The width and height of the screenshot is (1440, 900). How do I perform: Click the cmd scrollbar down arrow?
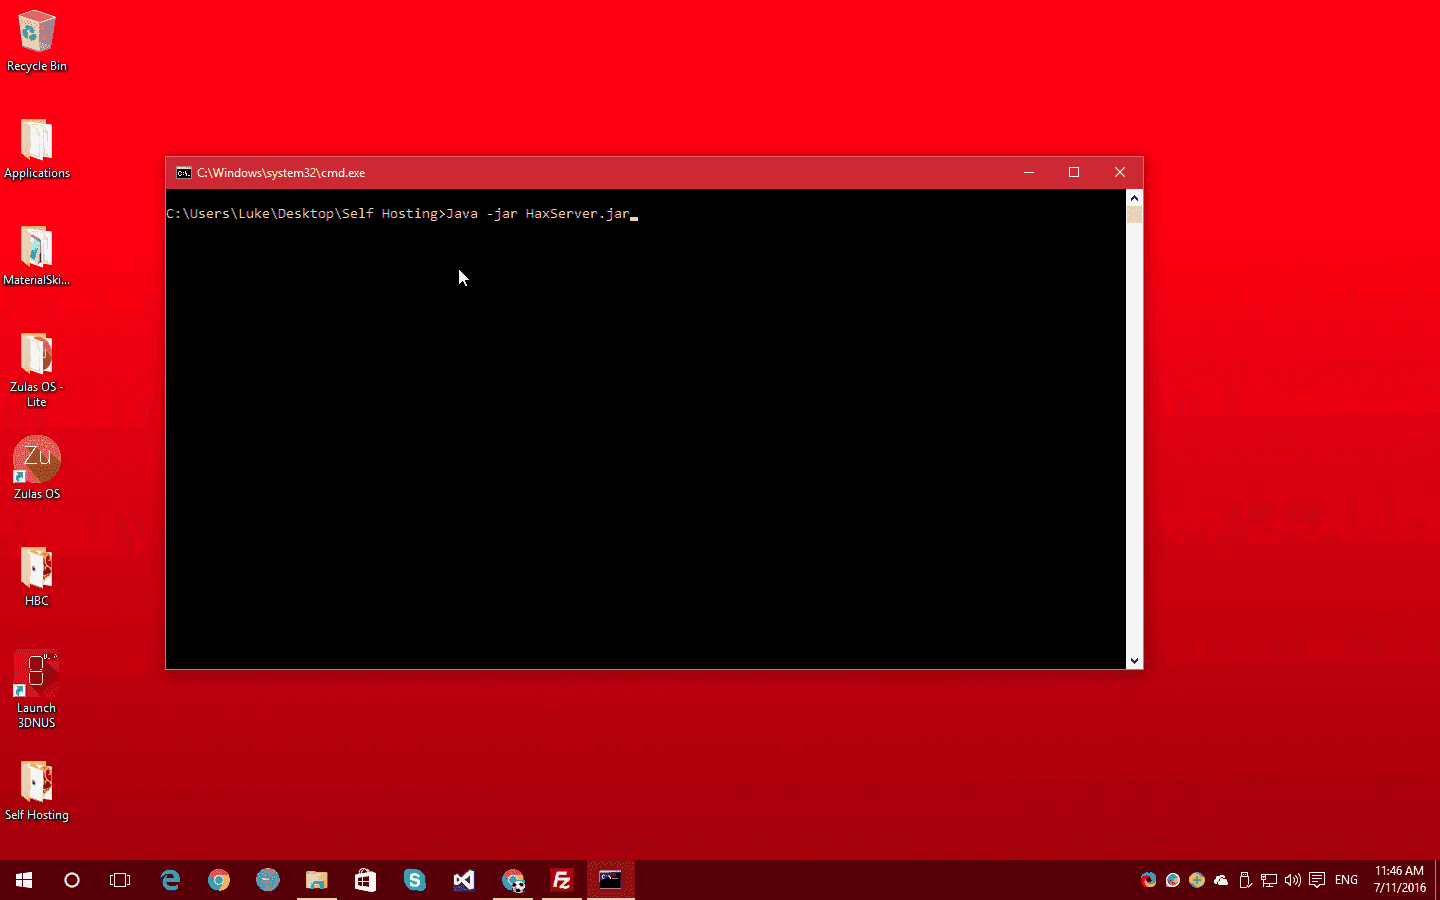(1134, 660)
